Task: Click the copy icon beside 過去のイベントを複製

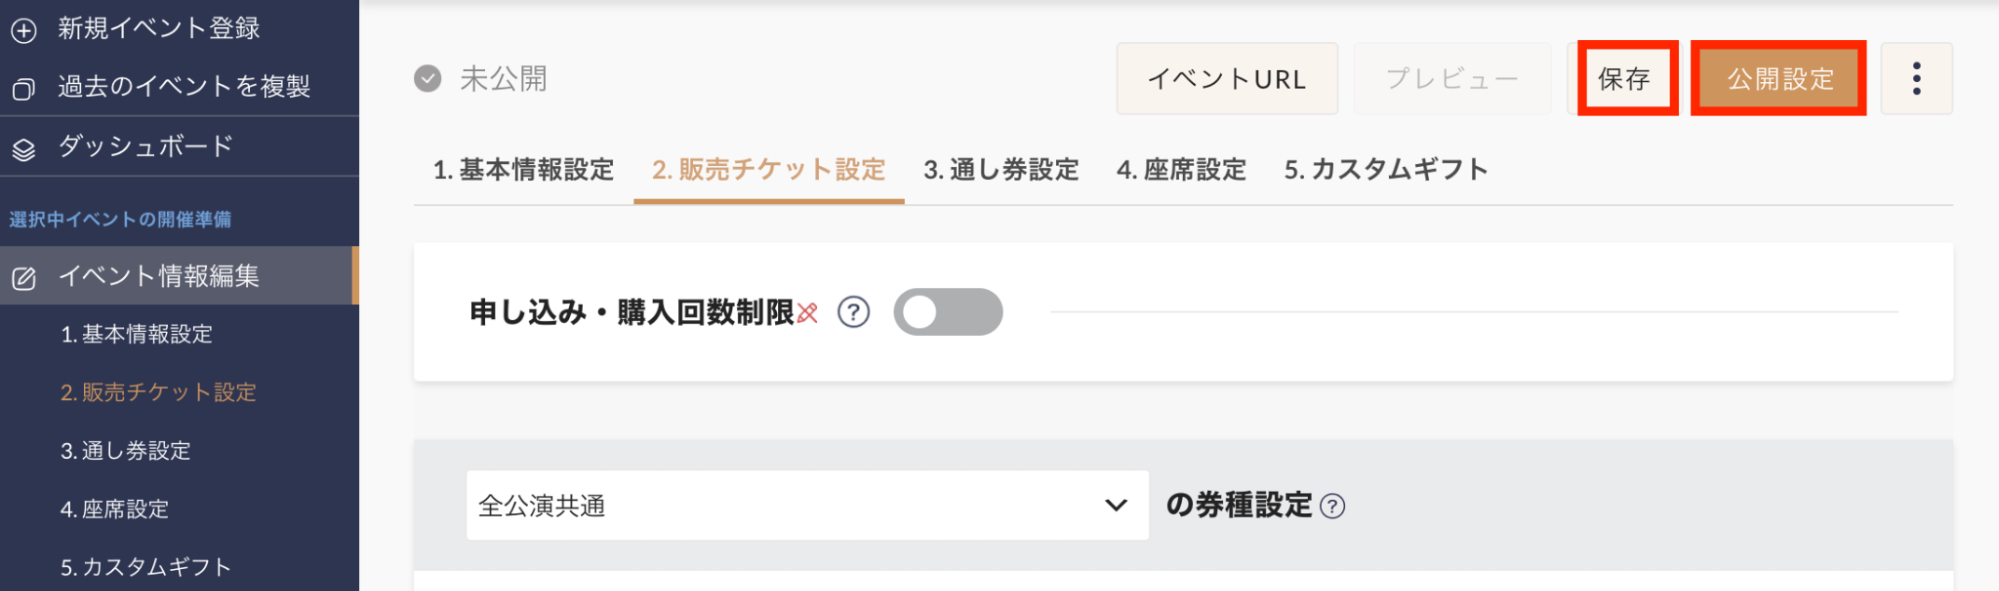Action: (x=24, y=89)
